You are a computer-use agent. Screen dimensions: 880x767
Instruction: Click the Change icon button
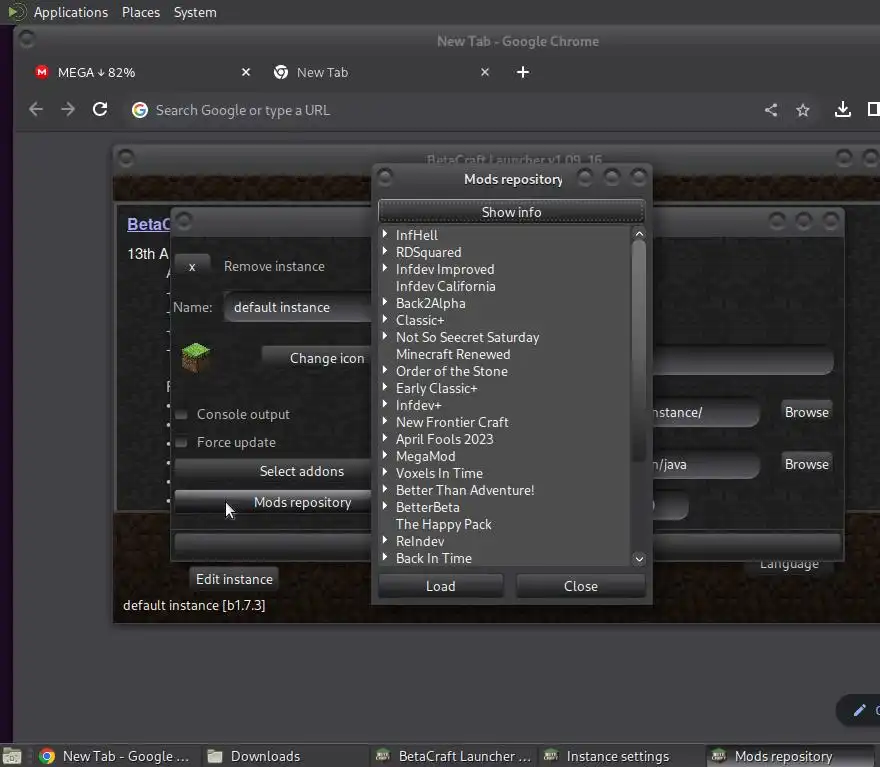(x=317, y=358)
